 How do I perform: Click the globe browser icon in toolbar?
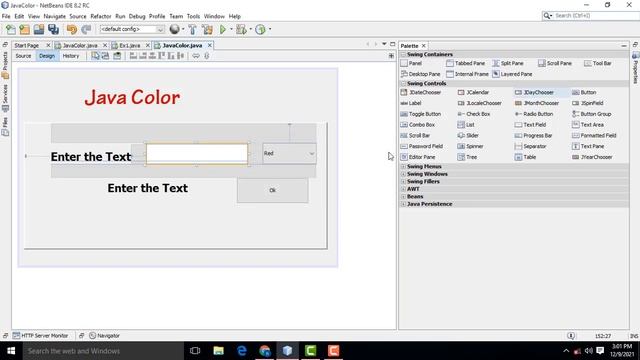pyautogui.click(x=175, y=29)
